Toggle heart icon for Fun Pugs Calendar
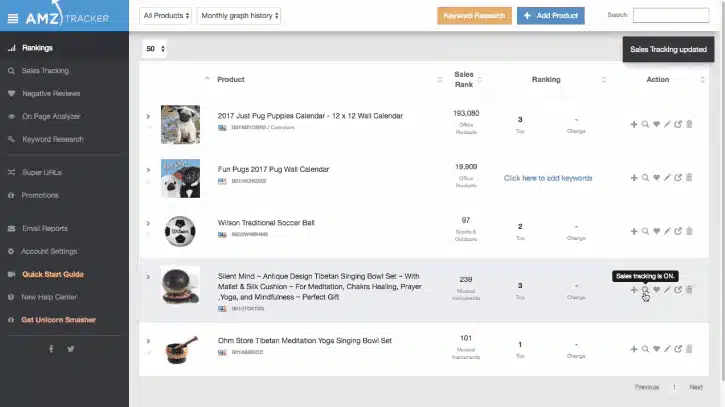725x407 pixels. (x=656, y=178)
